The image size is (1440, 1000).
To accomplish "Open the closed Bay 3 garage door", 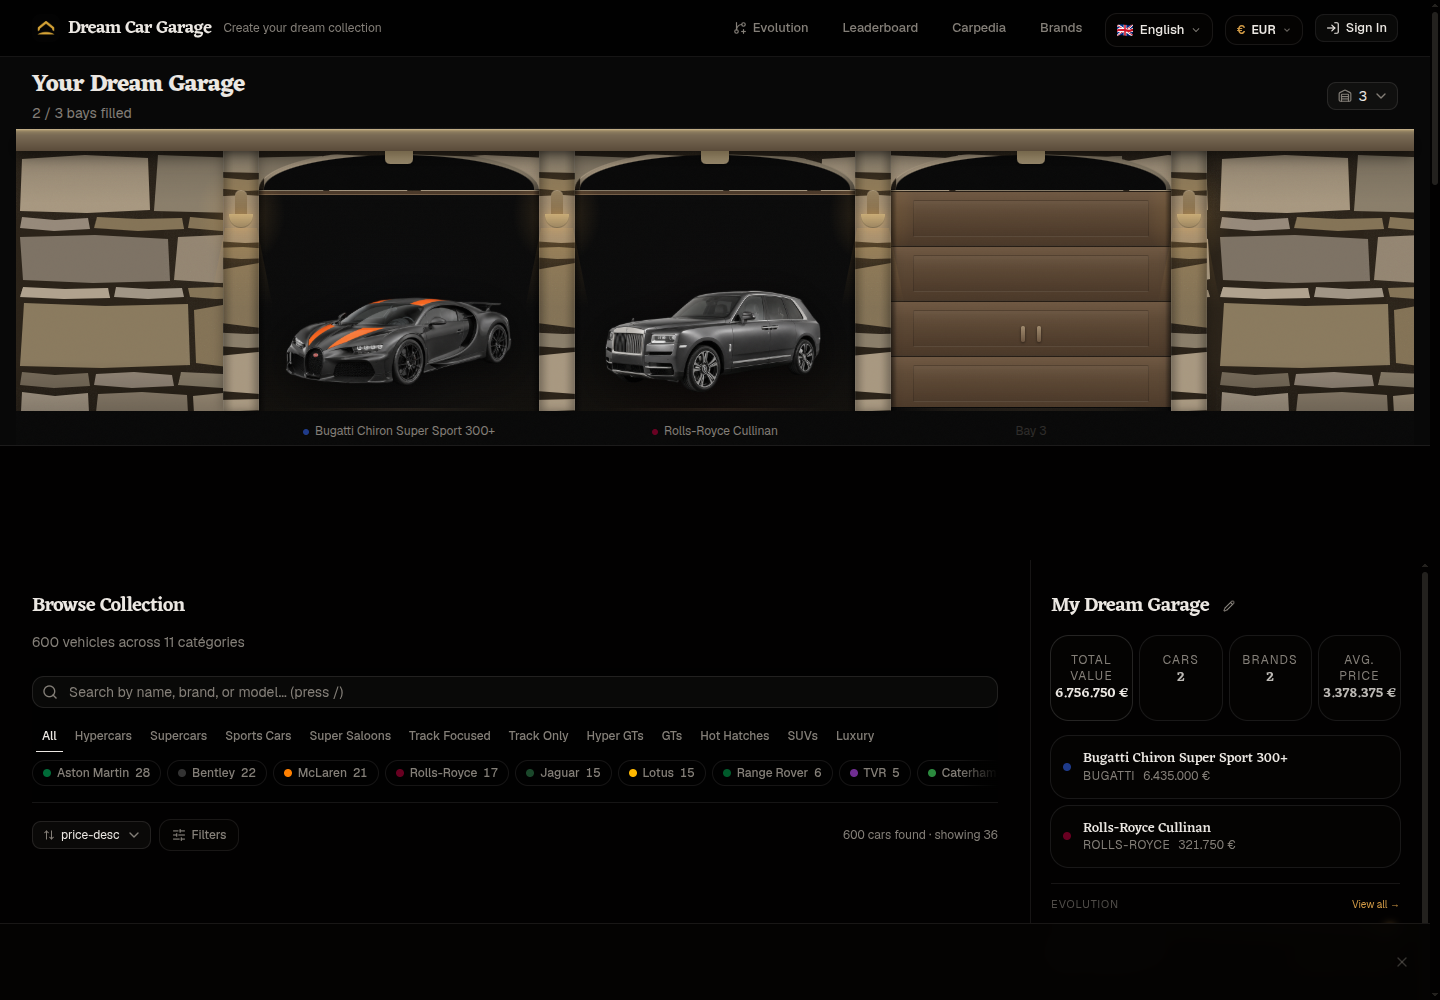I will coord(1031,300).
